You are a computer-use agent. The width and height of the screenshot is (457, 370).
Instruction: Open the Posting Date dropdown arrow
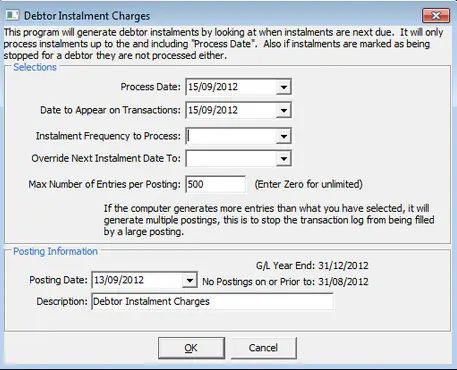pos(189,280)
